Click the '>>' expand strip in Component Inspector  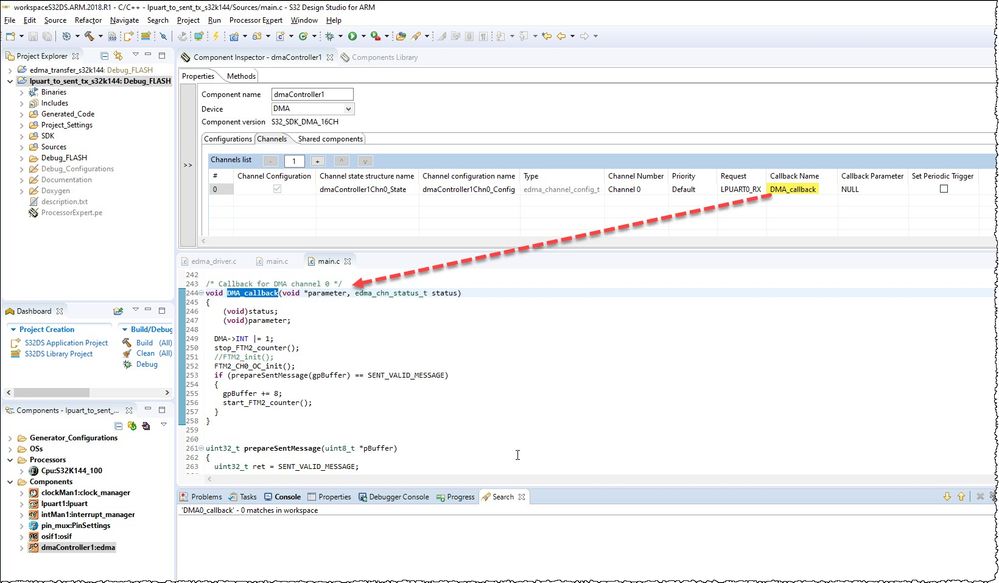coord(188,165)
